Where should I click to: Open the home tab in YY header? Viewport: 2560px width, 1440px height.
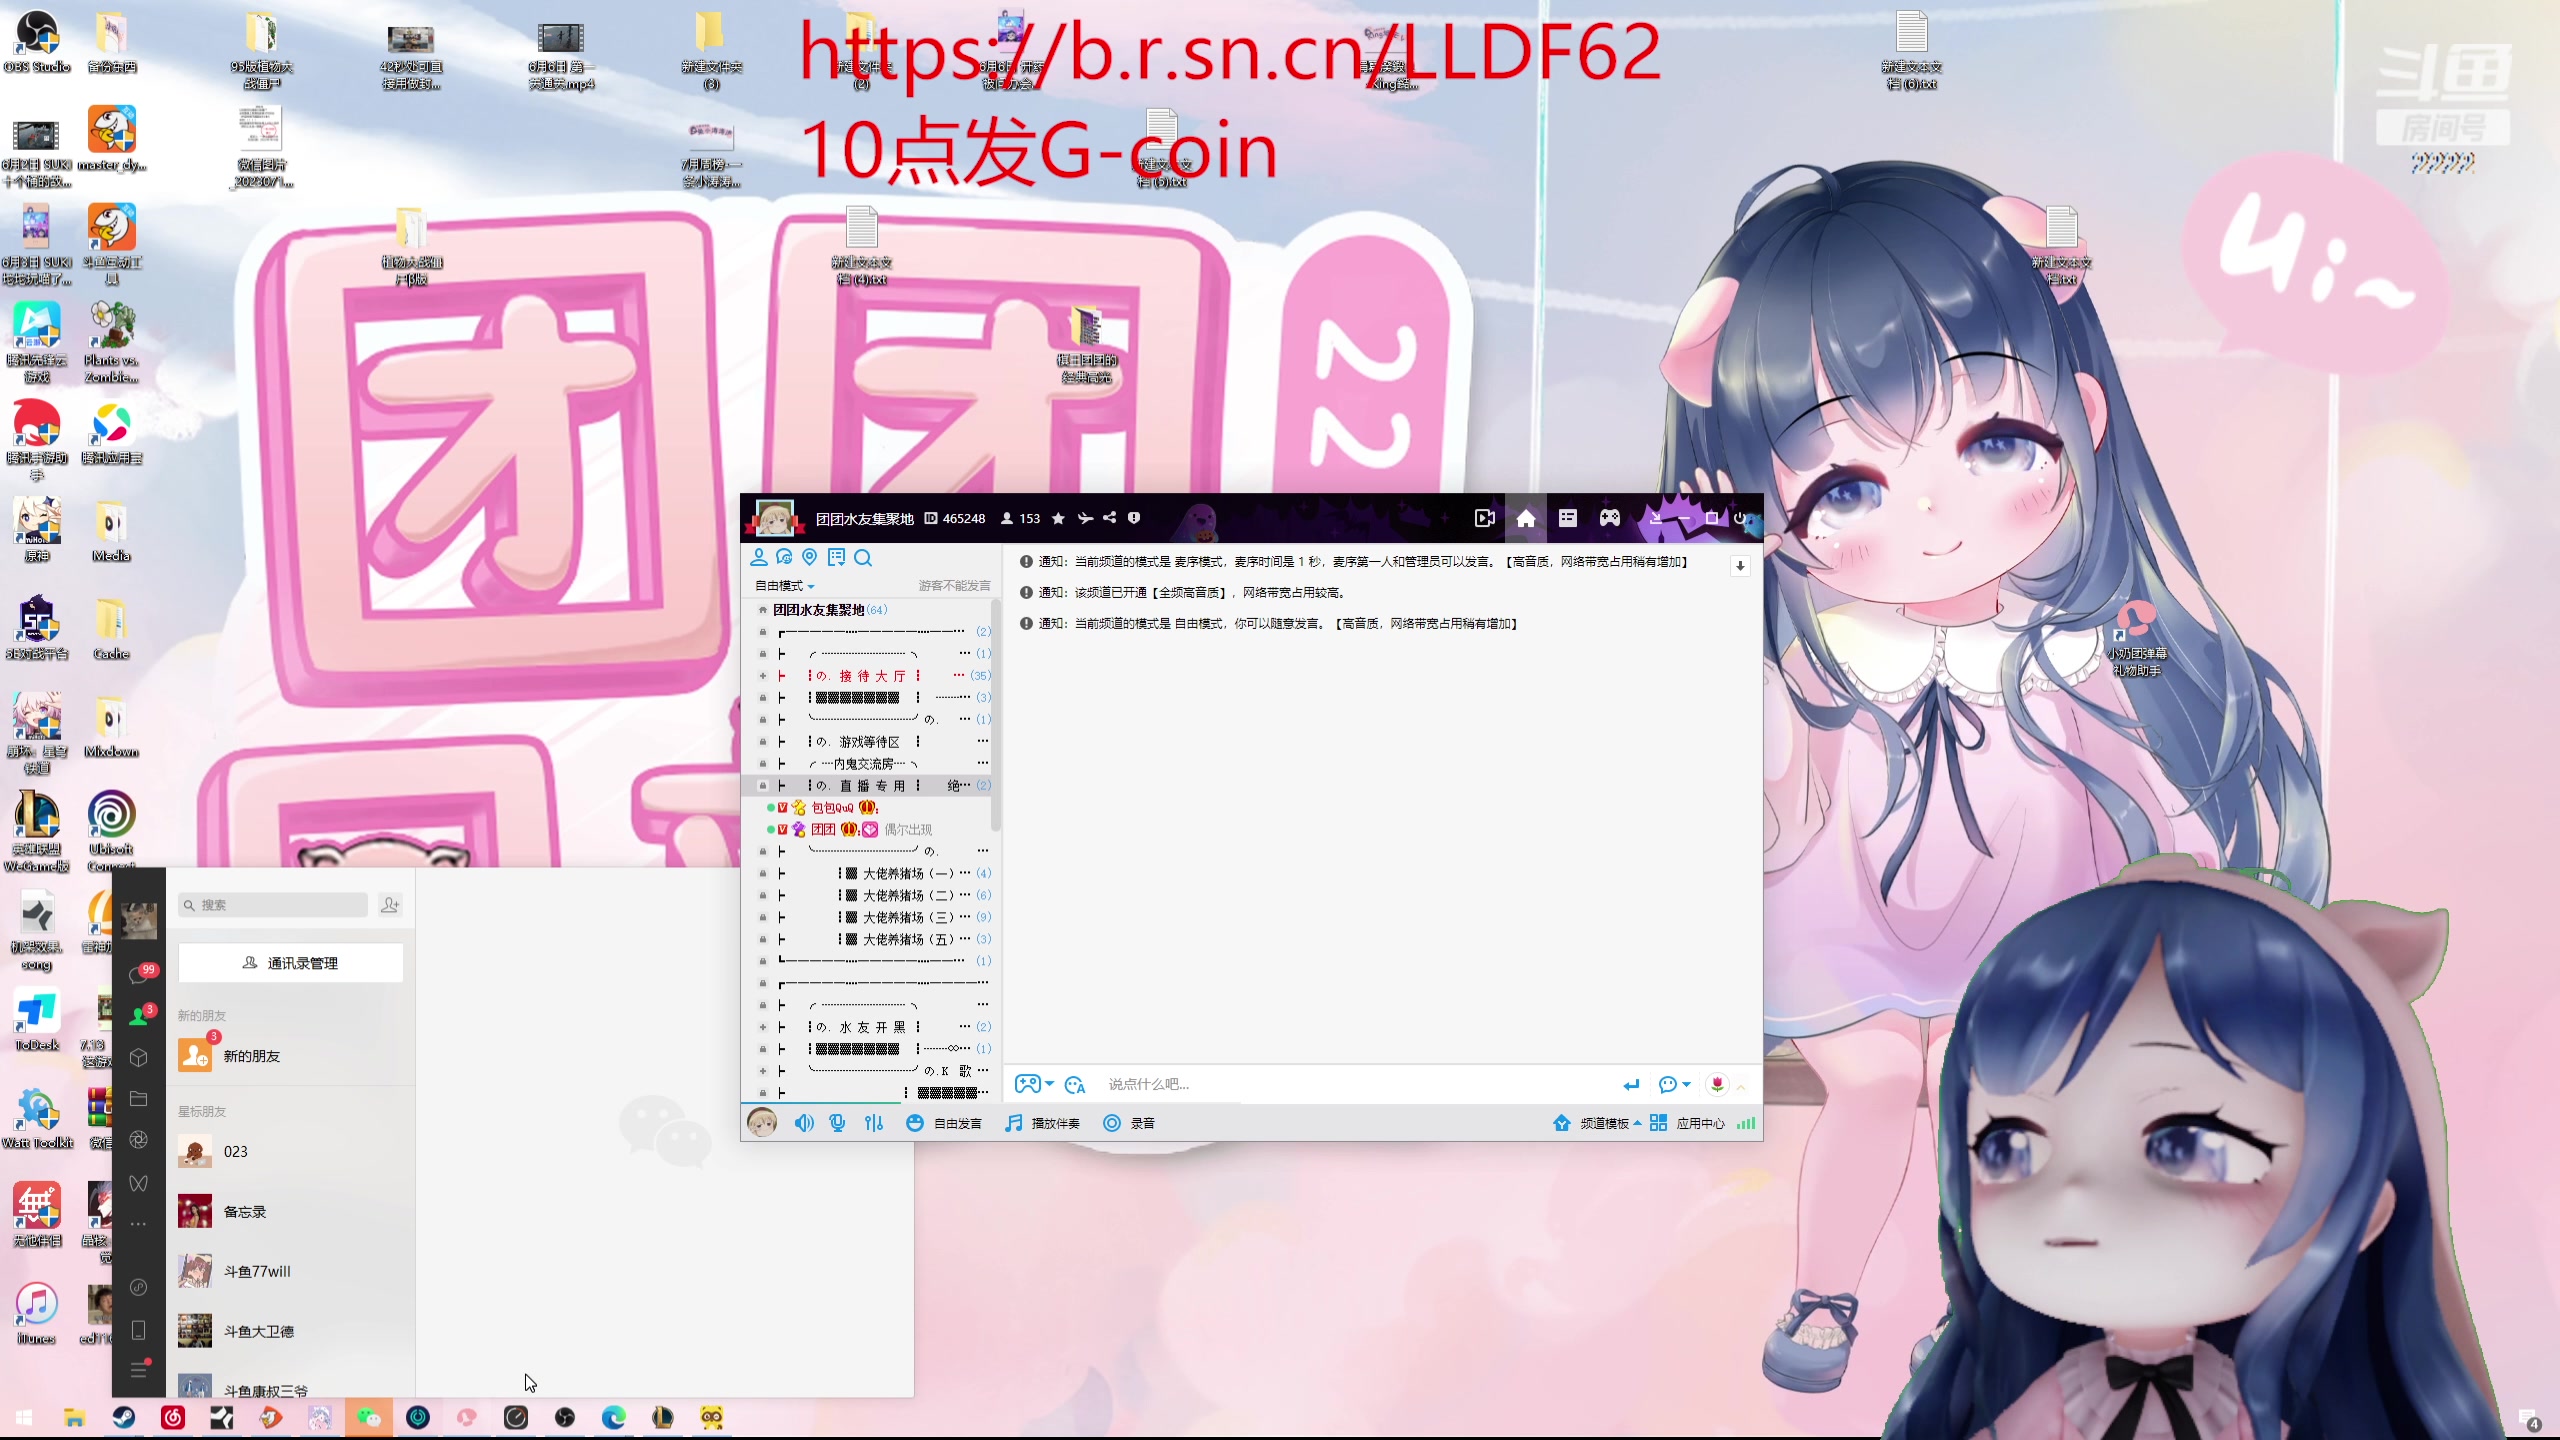(x=1526, y=518)
